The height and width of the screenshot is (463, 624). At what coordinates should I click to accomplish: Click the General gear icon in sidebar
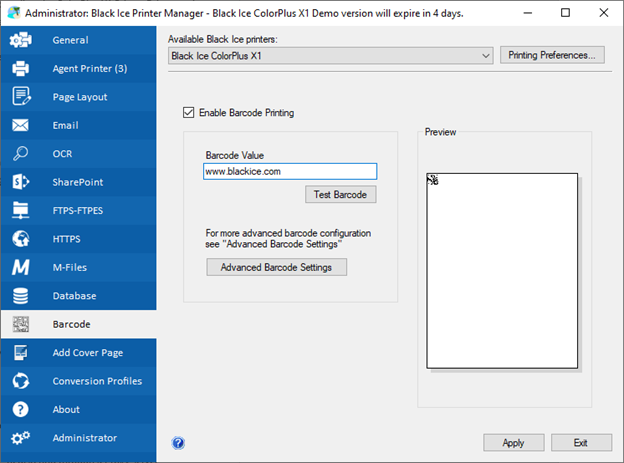[x=20, y=40]
